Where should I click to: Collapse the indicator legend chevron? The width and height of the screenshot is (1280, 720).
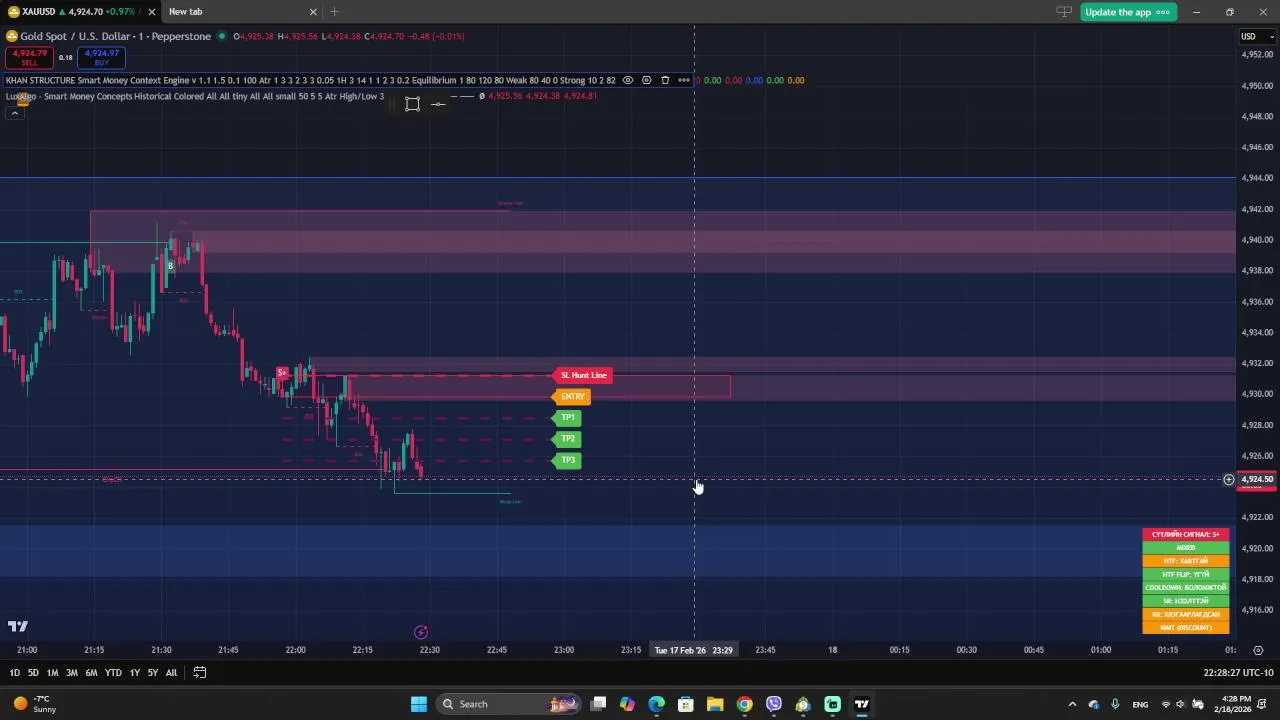click(14, 113)
